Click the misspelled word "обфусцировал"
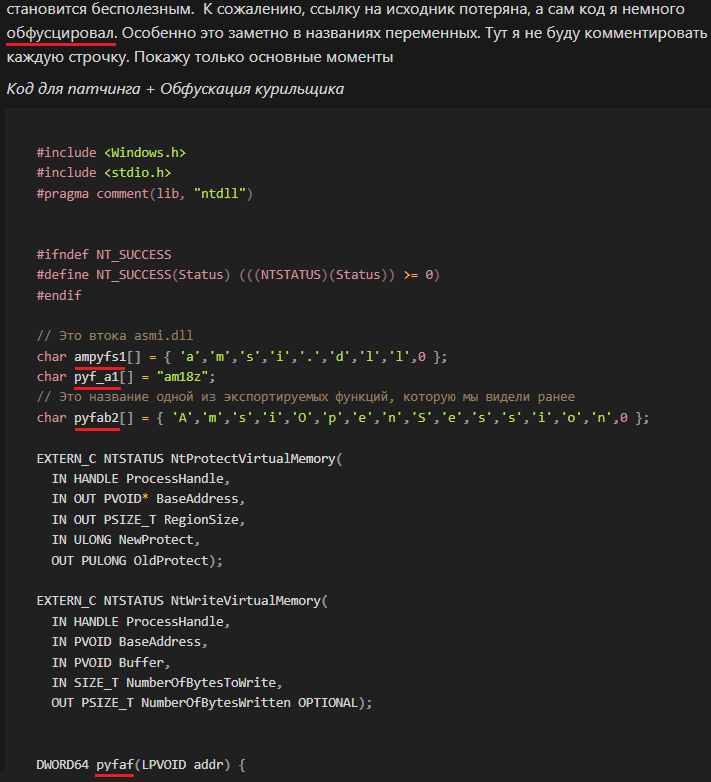Screen dimensions: 711x782 pyautogui.click(x=60, y=32)
